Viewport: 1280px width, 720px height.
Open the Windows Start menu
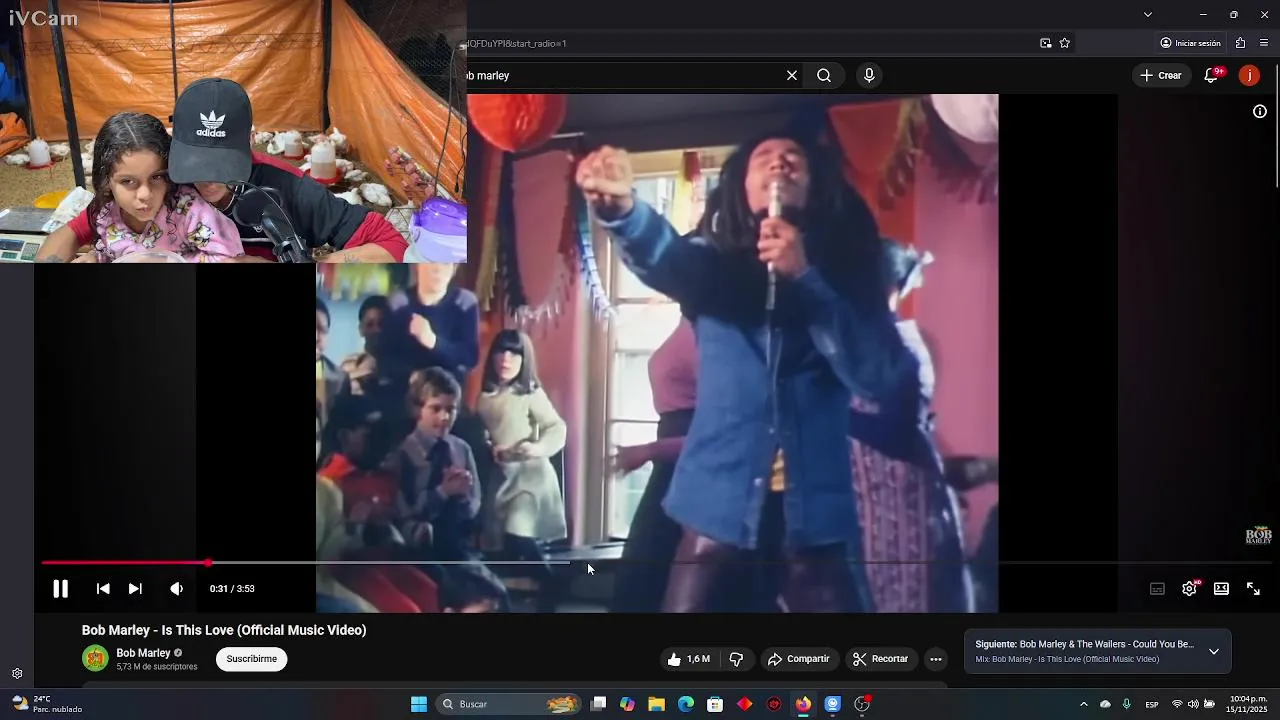[419, 704]
